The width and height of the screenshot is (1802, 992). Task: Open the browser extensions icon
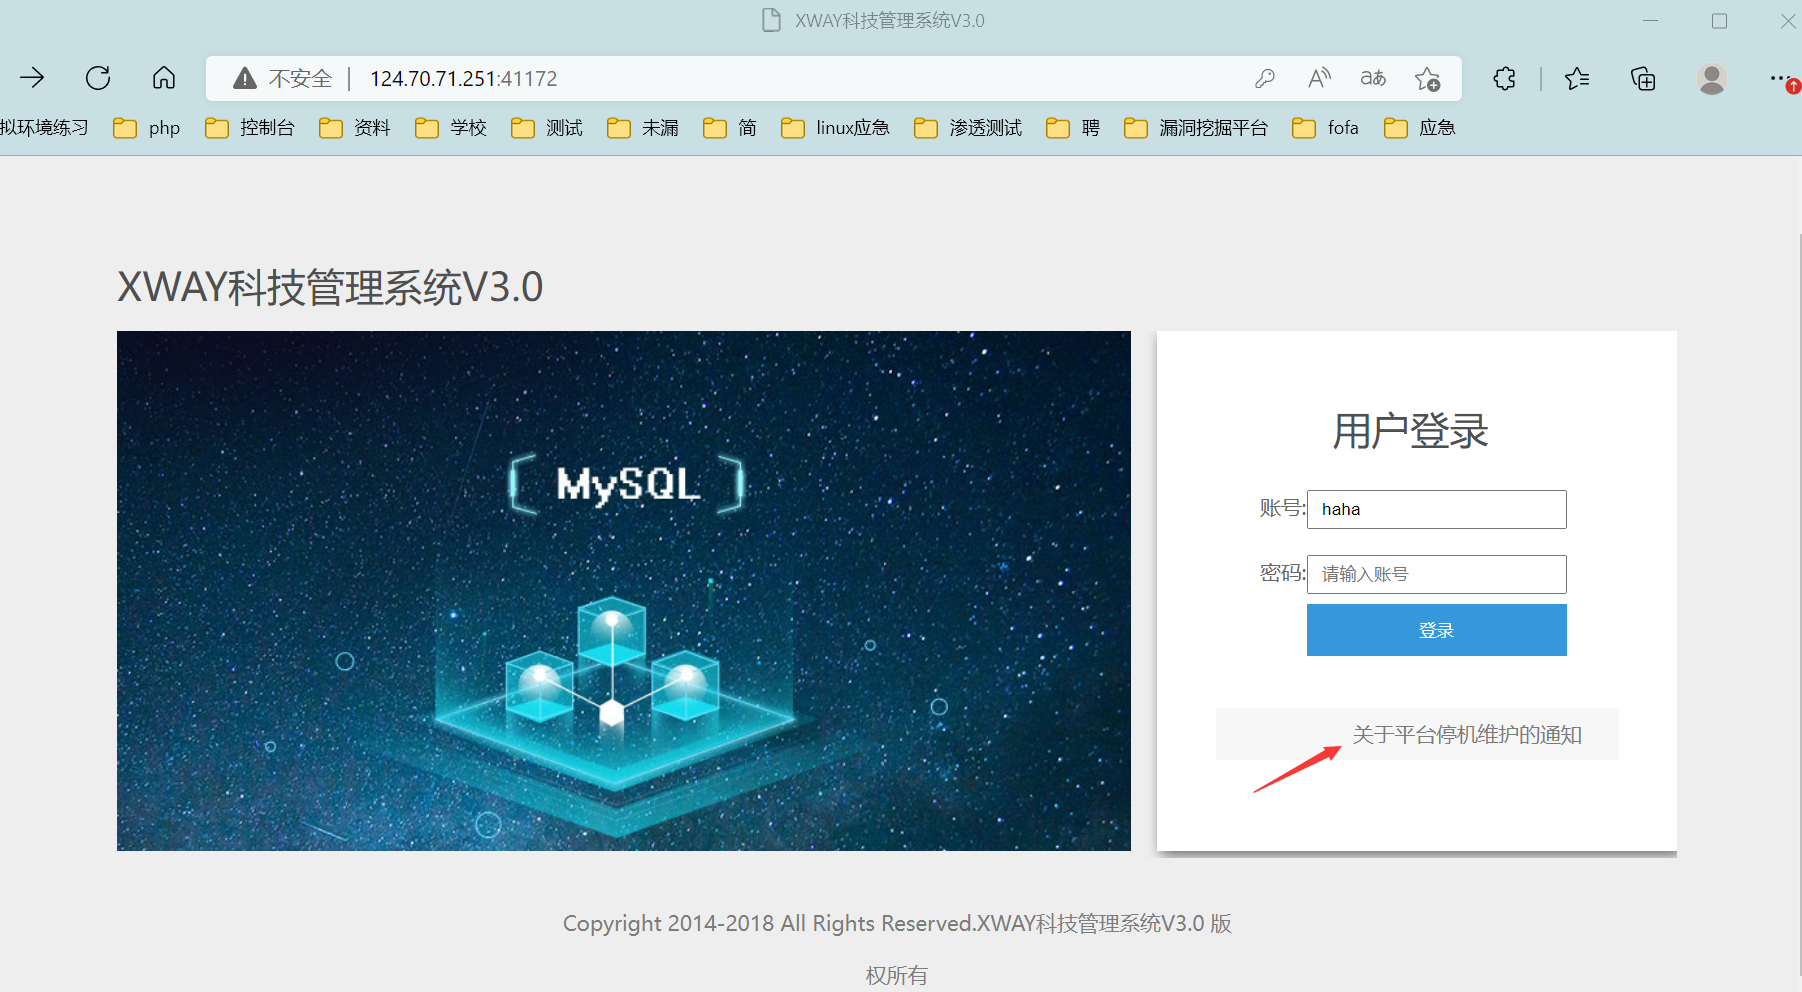click(x=1505, y=78)
